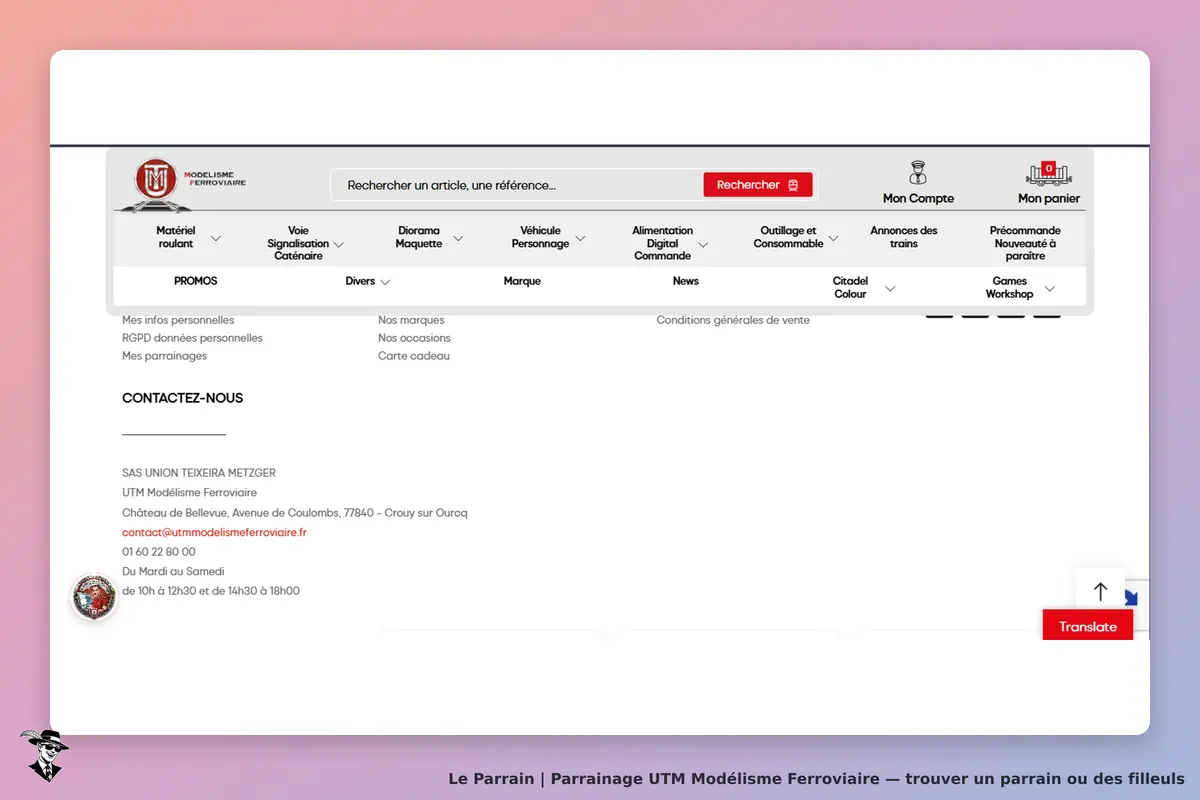Click the CONTACTEZ-NOUS heading
Image resolution: width=1200 pixels, height=800 pixels.
pos(182,398)
